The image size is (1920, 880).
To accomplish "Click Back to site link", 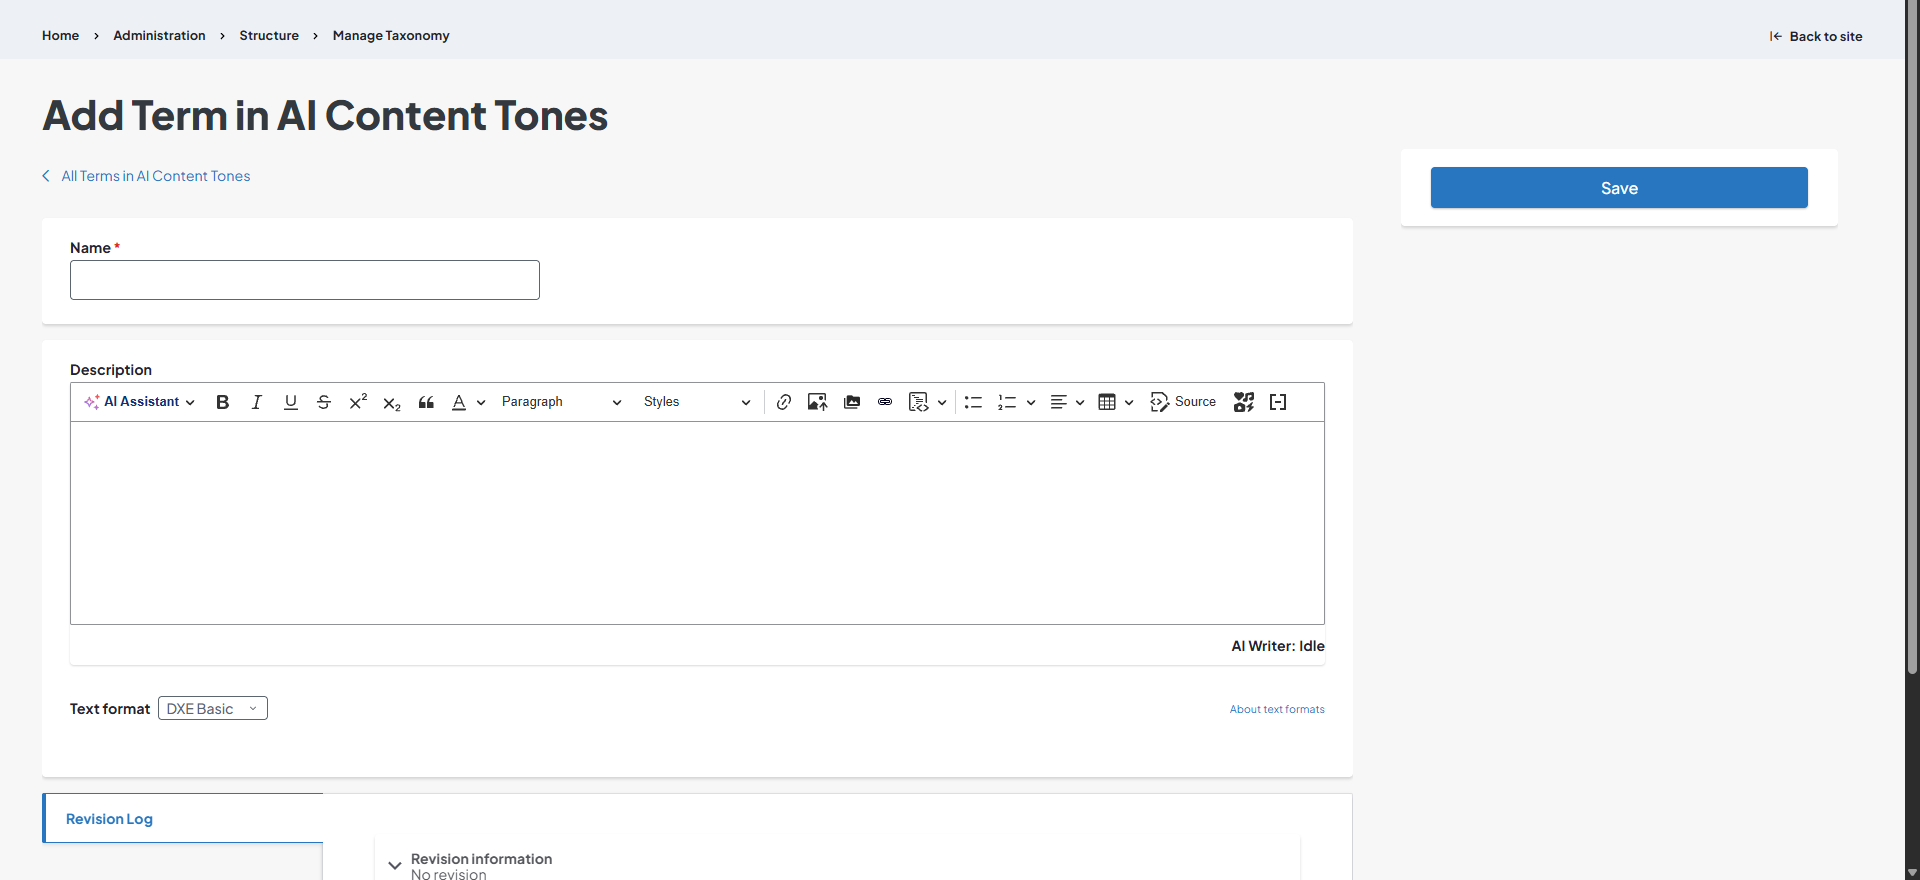I will point(1816,37).
